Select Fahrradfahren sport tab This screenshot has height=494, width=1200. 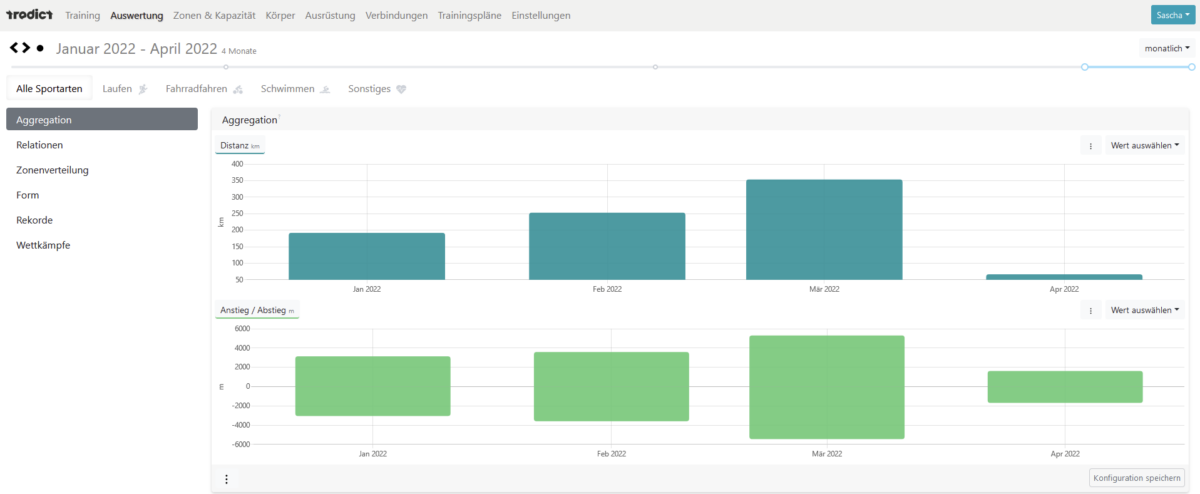coord(203,88)
